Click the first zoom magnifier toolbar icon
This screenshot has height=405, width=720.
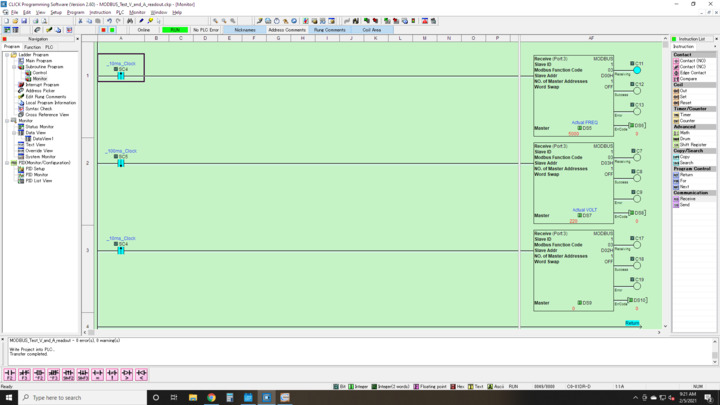[215, 21]
